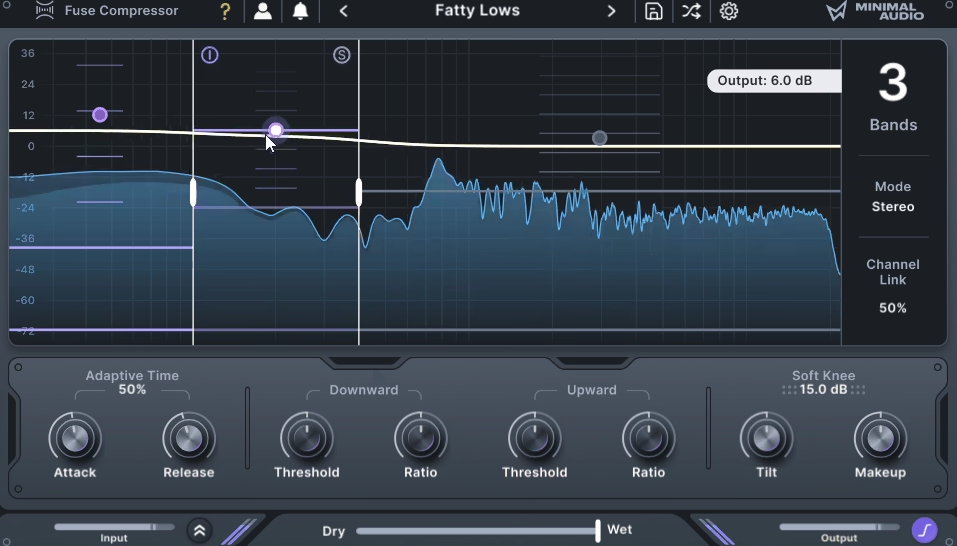The width and height of the screenshot is (957, 546).
Task: Open settings gear icon
Action: 729,11
